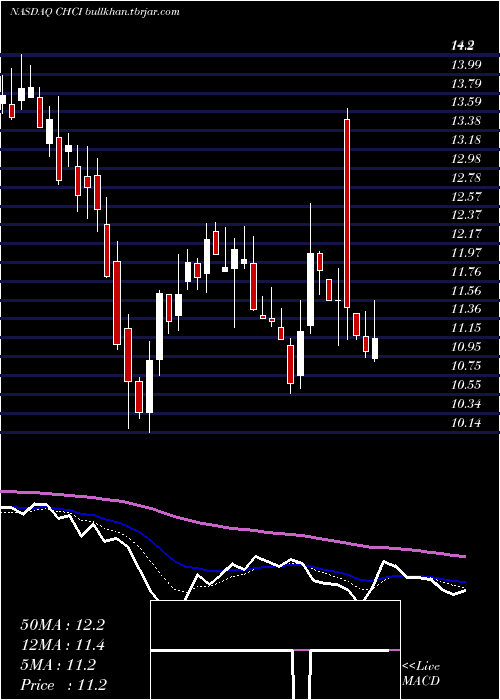
Task: Click the 12.57 price axis label
Action: click(x=466, y=196)
